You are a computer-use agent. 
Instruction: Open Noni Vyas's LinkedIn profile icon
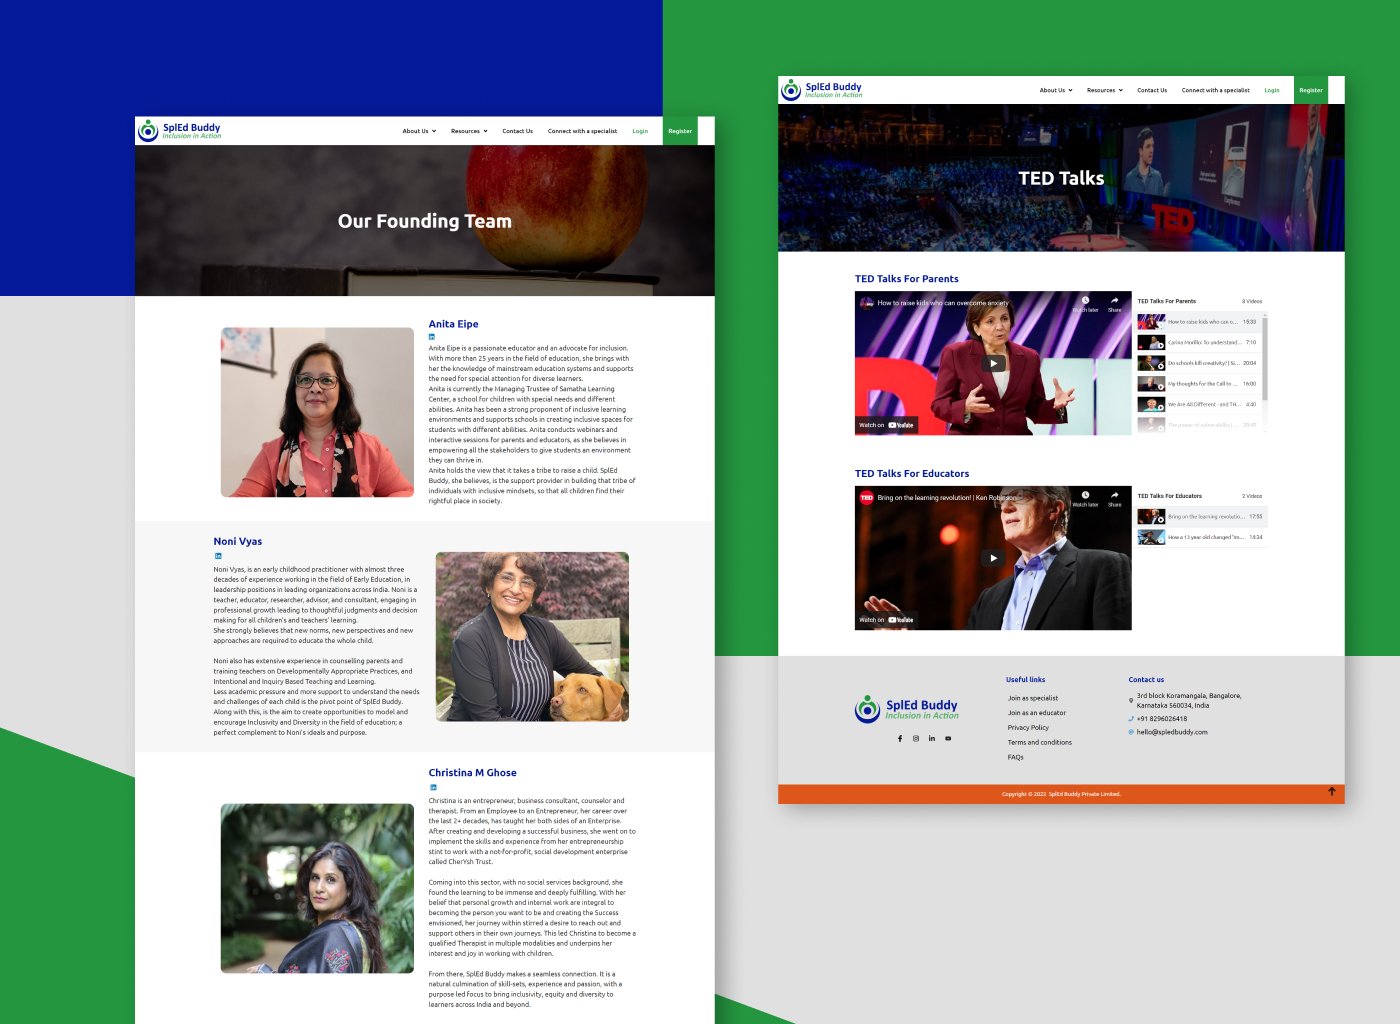pyautogui.click(x=218, y=556)
